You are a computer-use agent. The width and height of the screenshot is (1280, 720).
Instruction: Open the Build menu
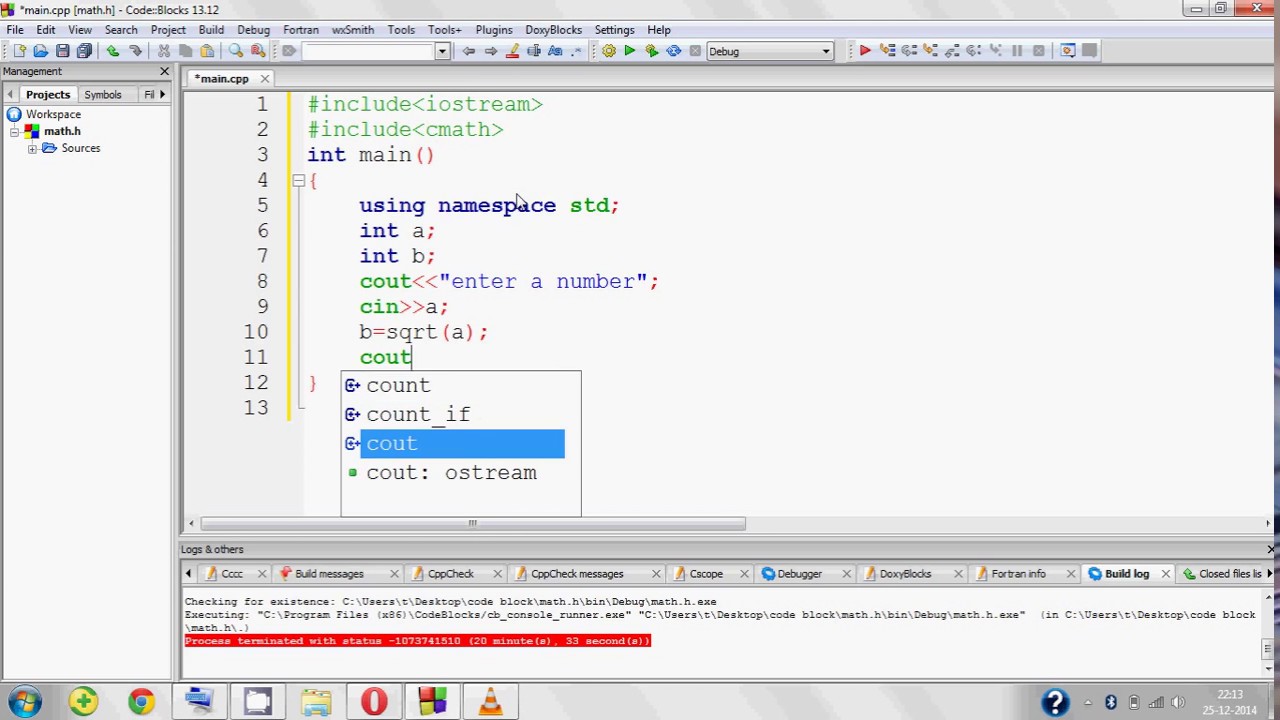point(211,30)
